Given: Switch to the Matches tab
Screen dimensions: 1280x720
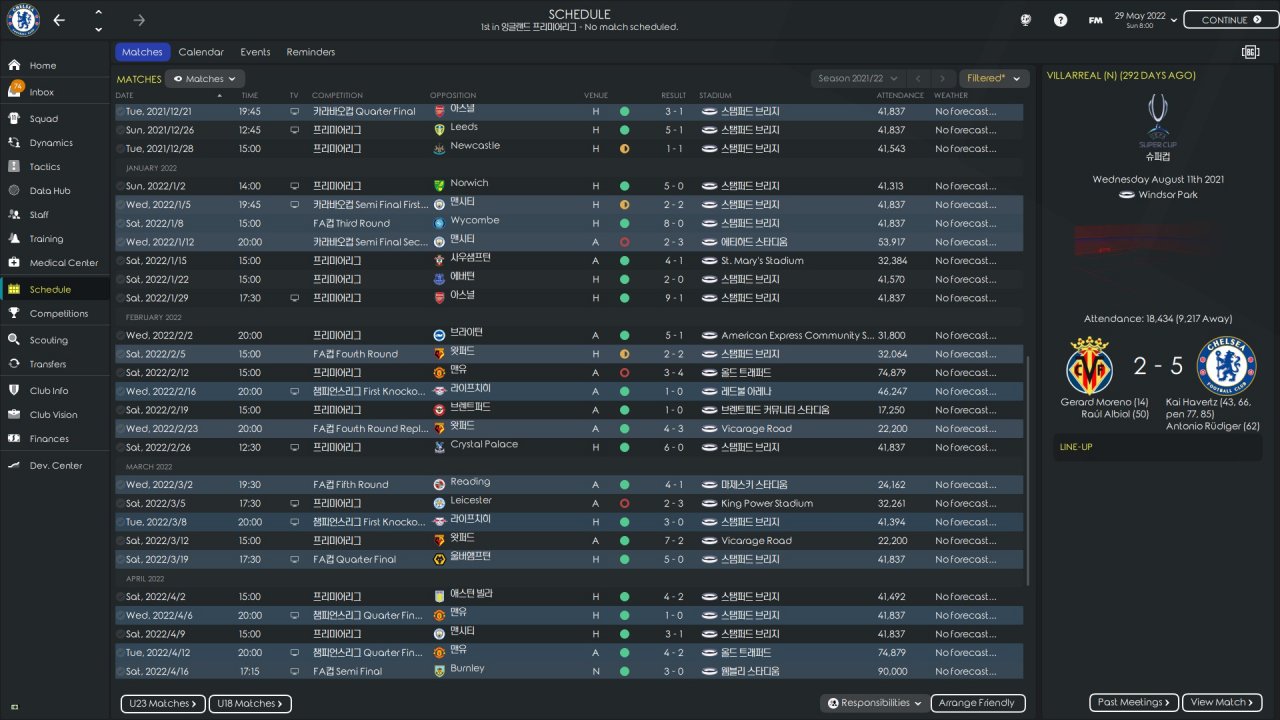Looking at the screenshot, I should pyautogui.click(x=142, y=52).
